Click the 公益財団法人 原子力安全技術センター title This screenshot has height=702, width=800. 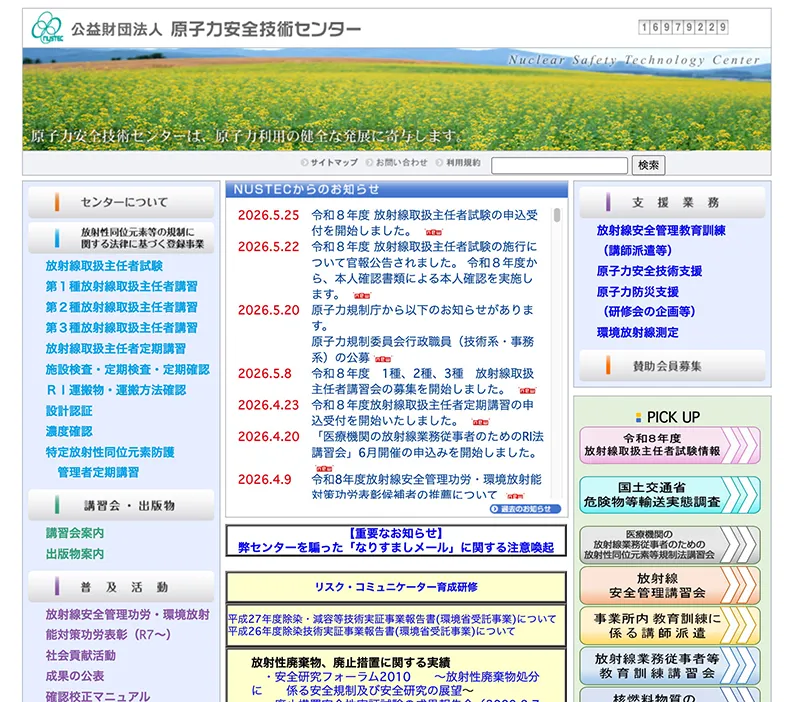216,29
